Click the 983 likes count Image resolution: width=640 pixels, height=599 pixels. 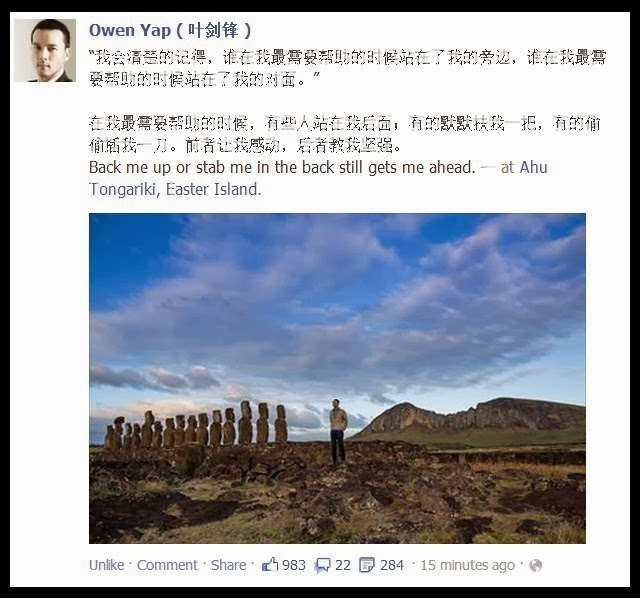[x=294, y=565]
